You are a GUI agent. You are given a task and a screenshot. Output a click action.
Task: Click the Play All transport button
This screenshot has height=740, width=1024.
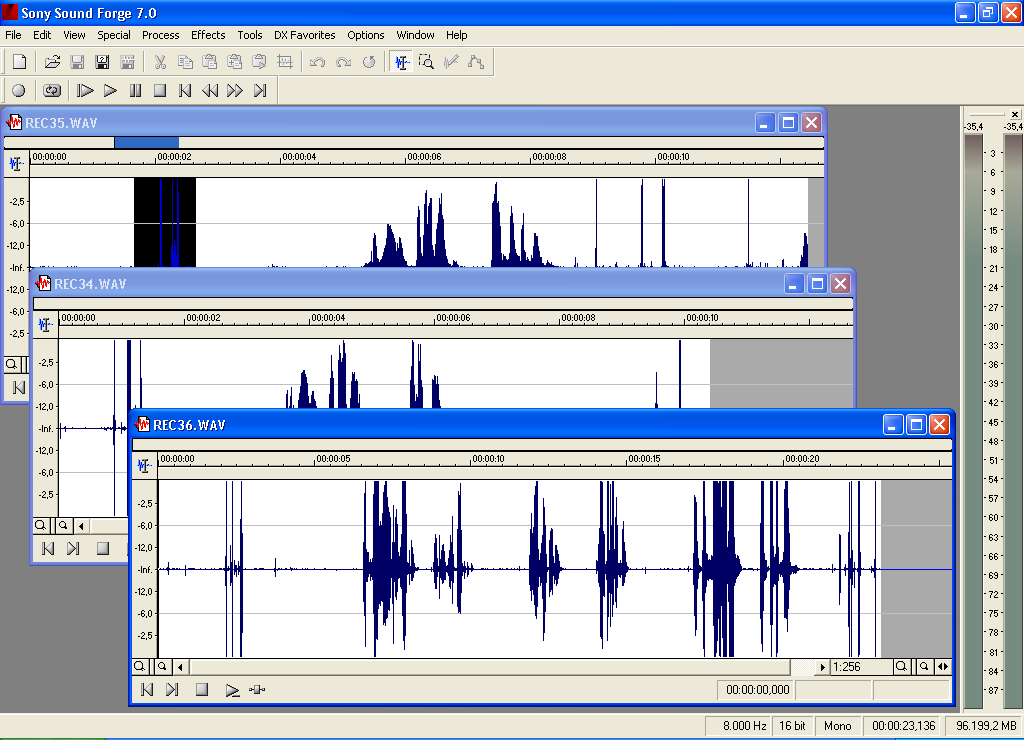85,91
